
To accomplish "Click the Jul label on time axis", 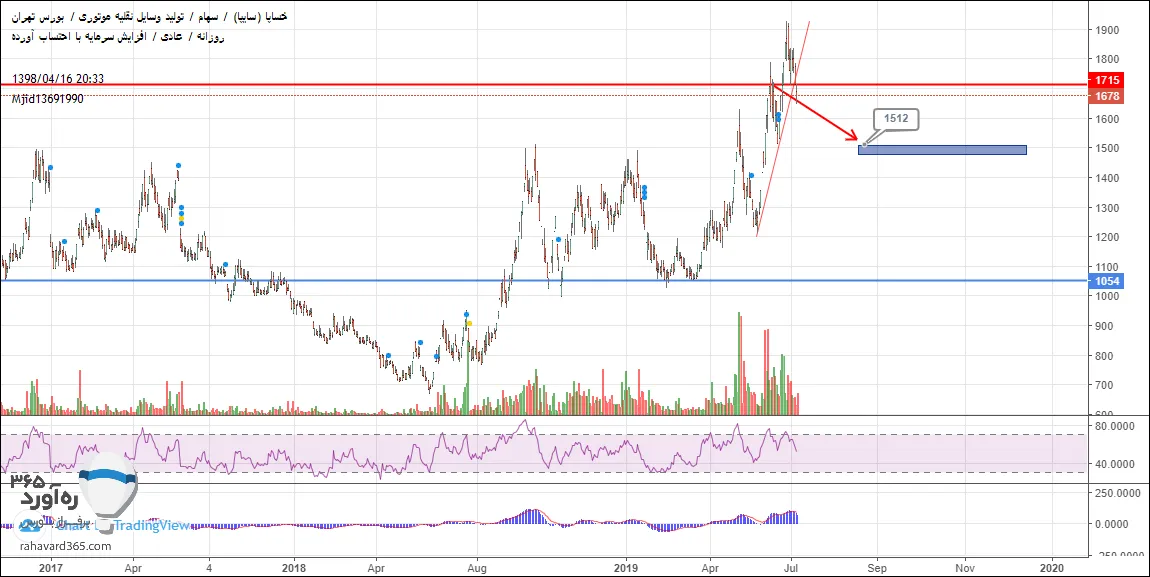I will pos(792,567).
